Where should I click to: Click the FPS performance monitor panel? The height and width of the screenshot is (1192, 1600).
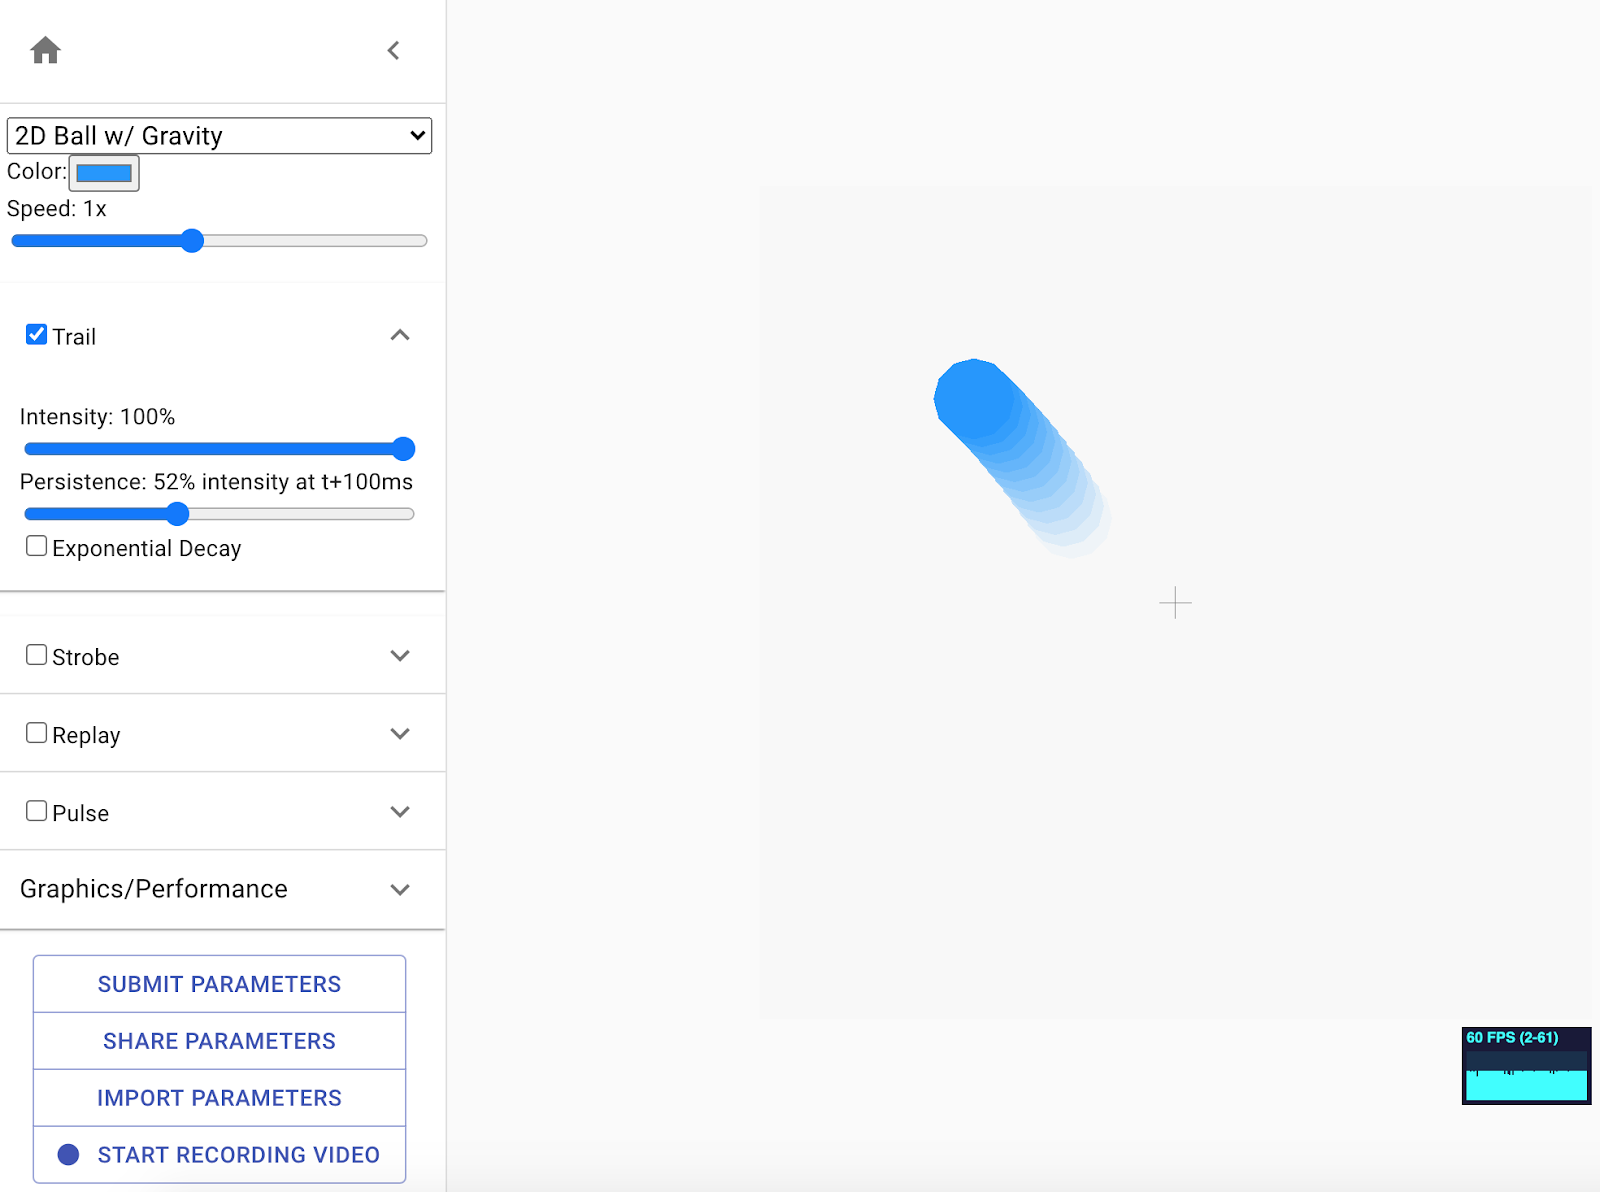tap(1526, 1066)
